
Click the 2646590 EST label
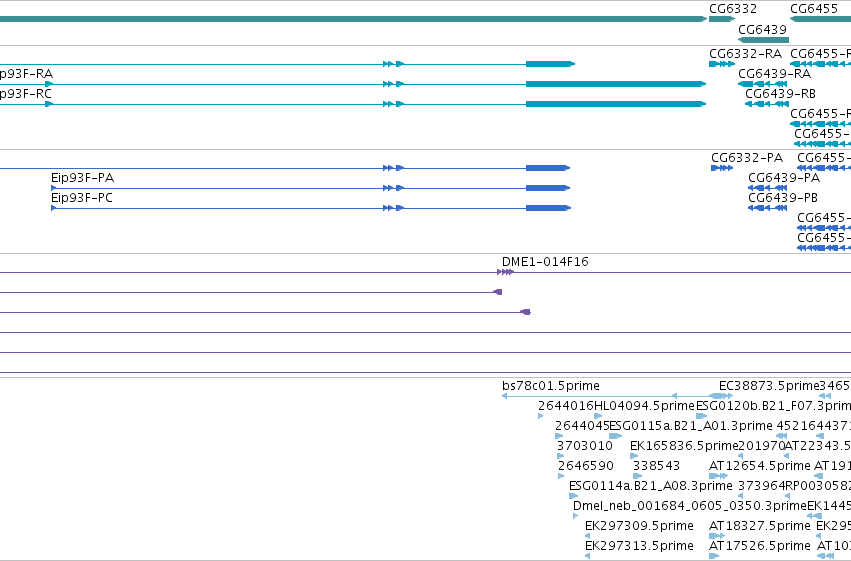[x=586, y=466]
